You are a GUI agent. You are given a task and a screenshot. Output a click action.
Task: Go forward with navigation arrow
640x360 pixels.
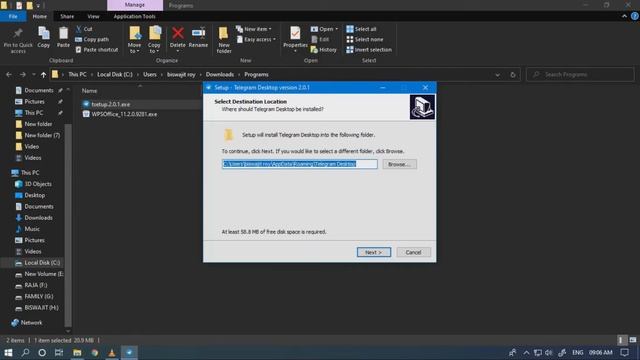(x=23, y=75)
